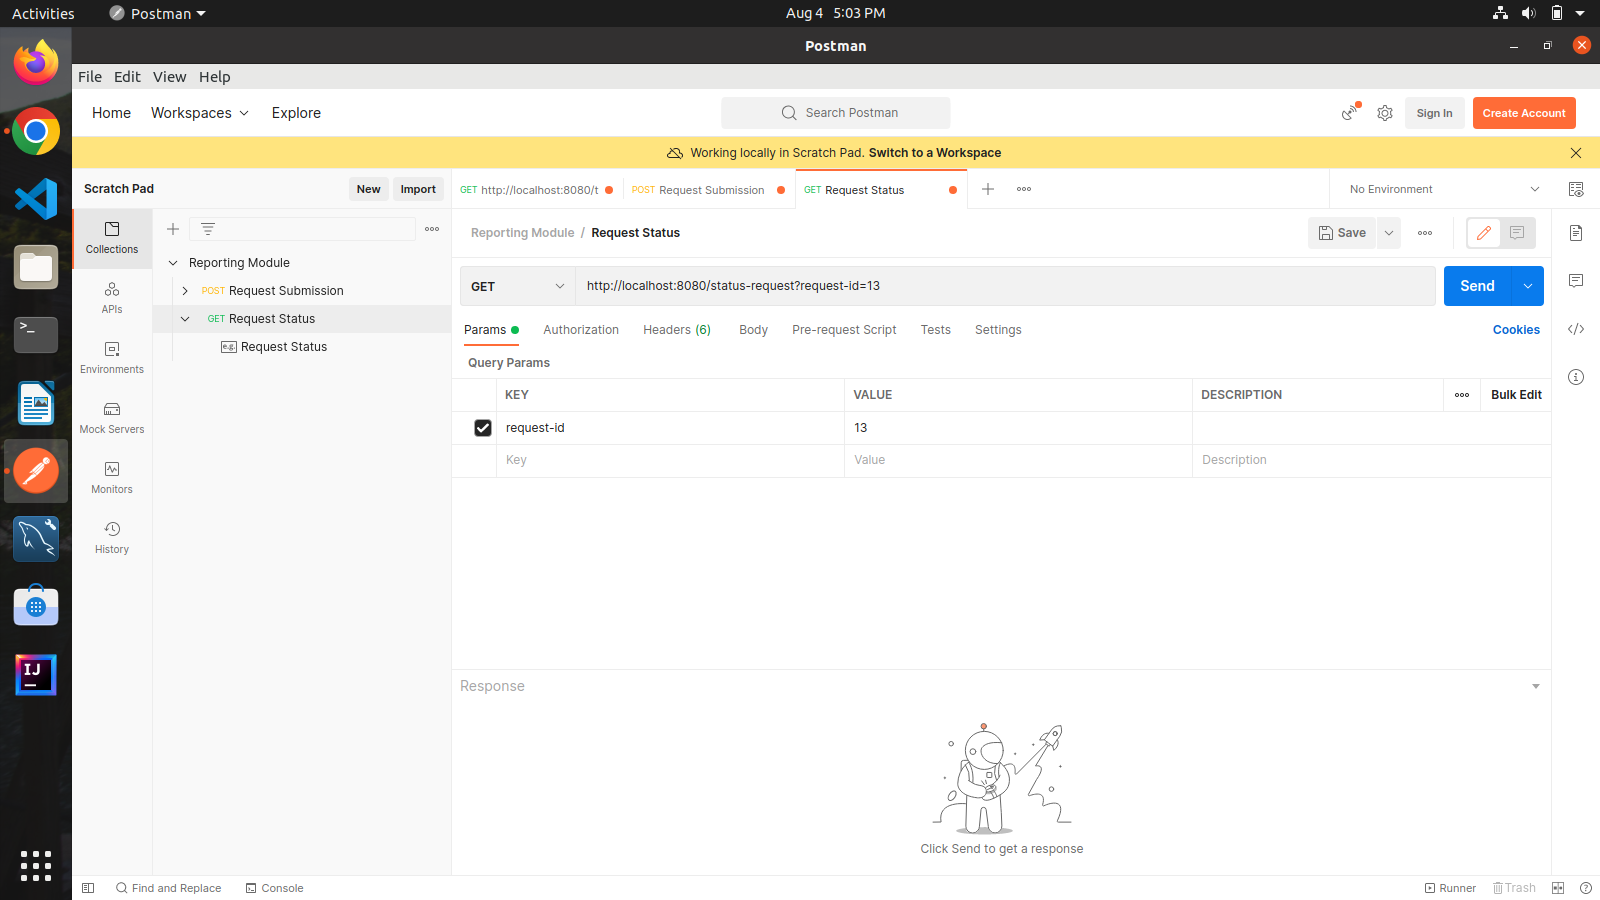Switch to the Headers (6) tab
Viewport: 1600px width, 900px height.
click(677, 330)
